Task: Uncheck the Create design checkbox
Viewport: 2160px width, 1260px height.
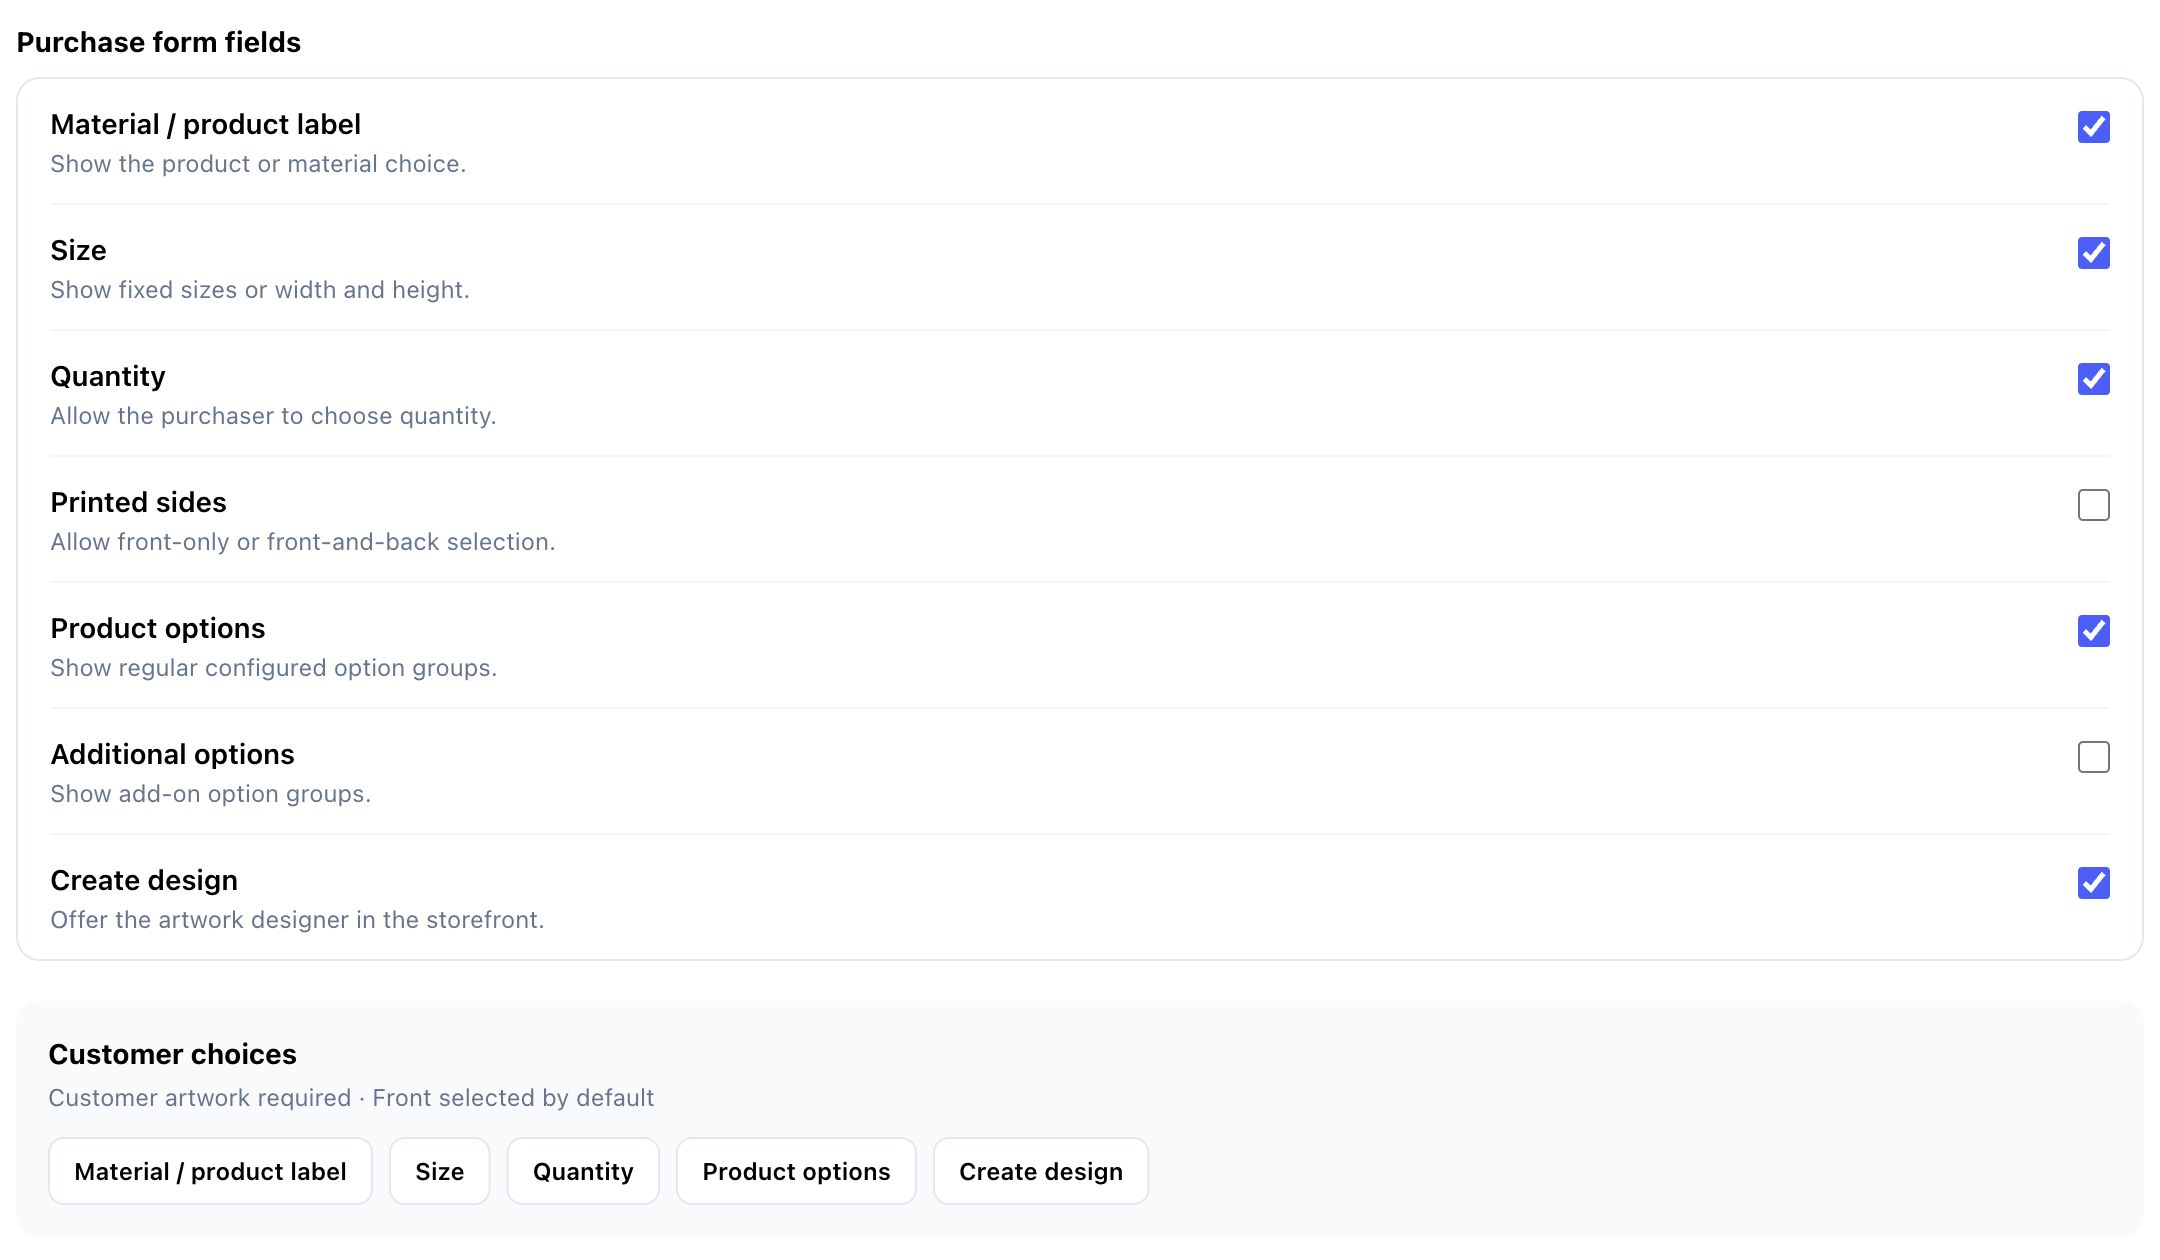Action: pos(2093,883)
